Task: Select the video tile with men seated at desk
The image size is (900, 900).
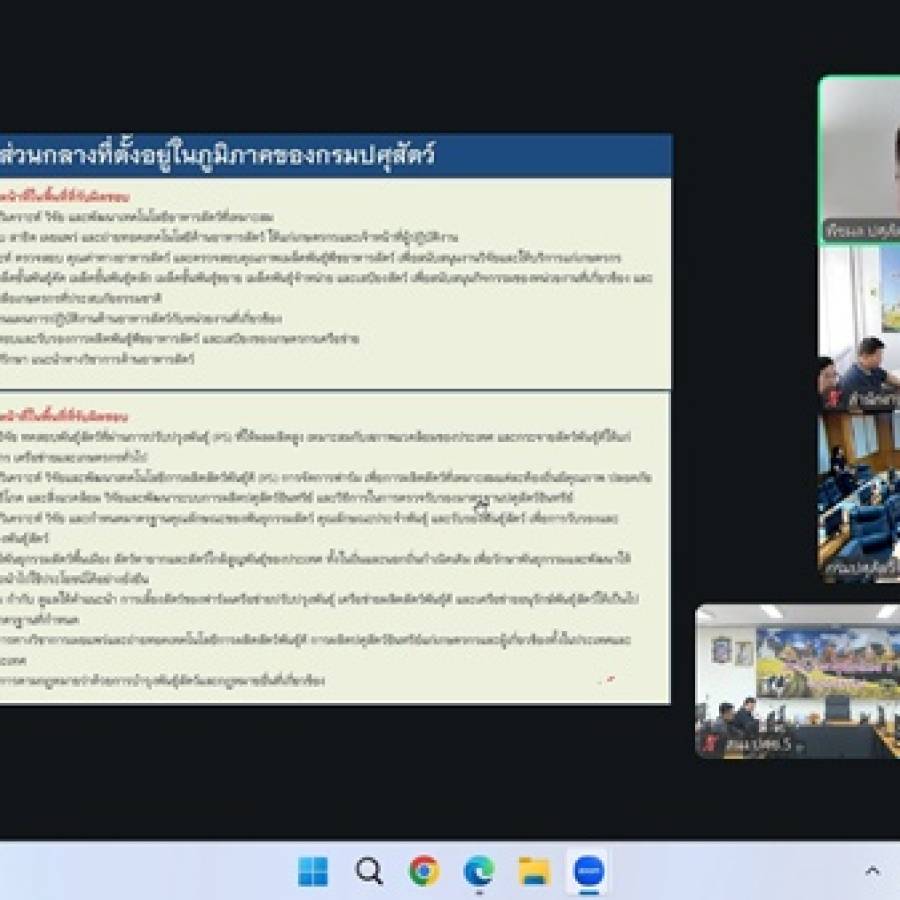Action: click(x=859, y=328)
